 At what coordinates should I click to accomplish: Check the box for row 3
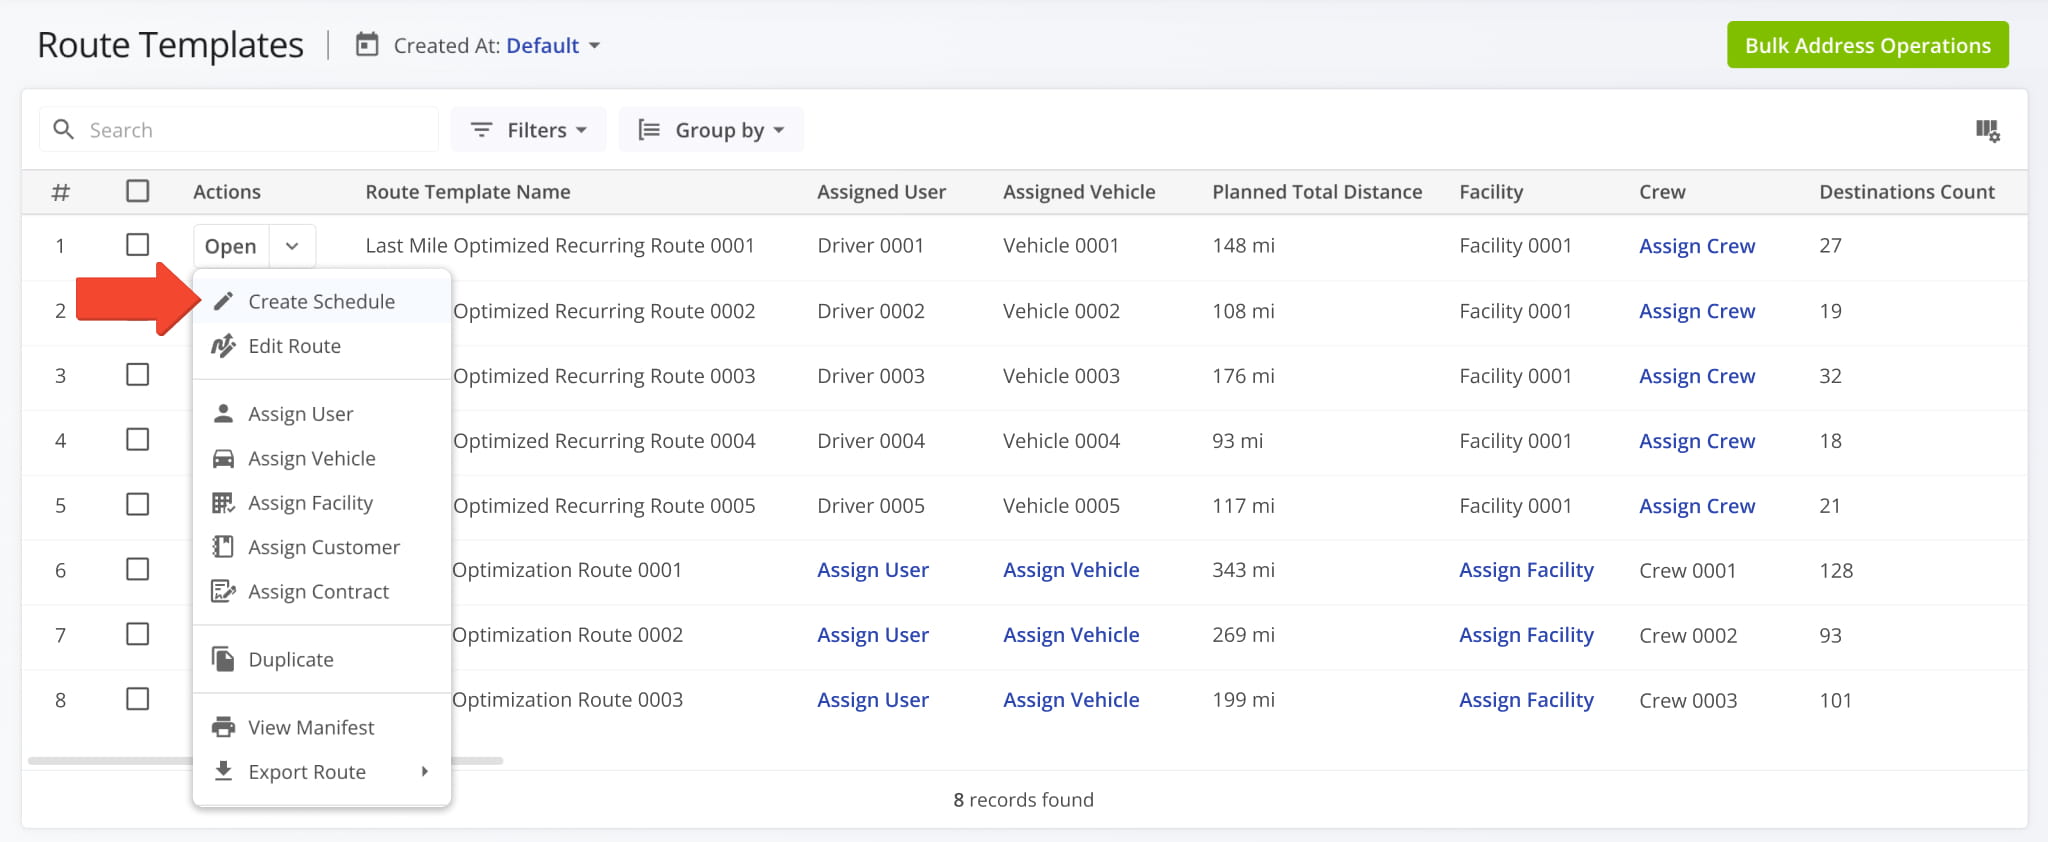pyautogui.click(x=138, y=375)
